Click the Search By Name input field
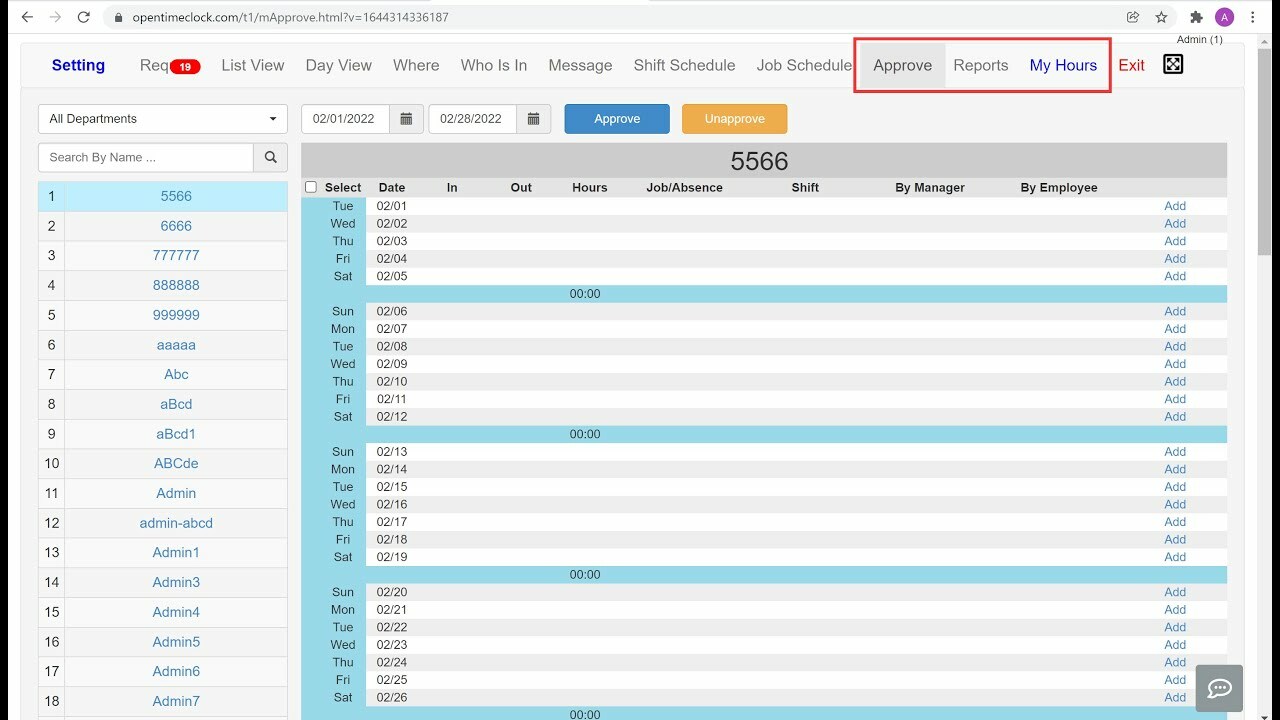1280x720 pixels. 145,157
